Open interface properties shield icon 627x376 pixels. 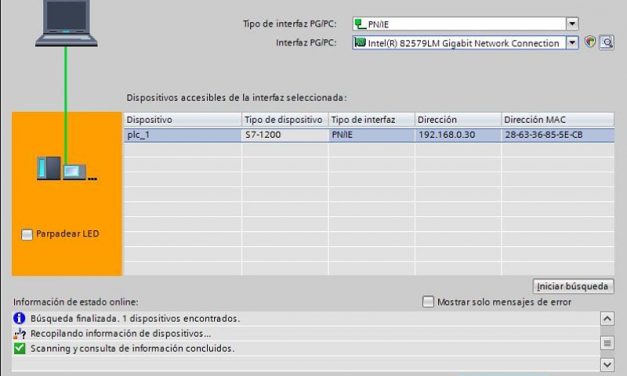click(x=590, y=42)
